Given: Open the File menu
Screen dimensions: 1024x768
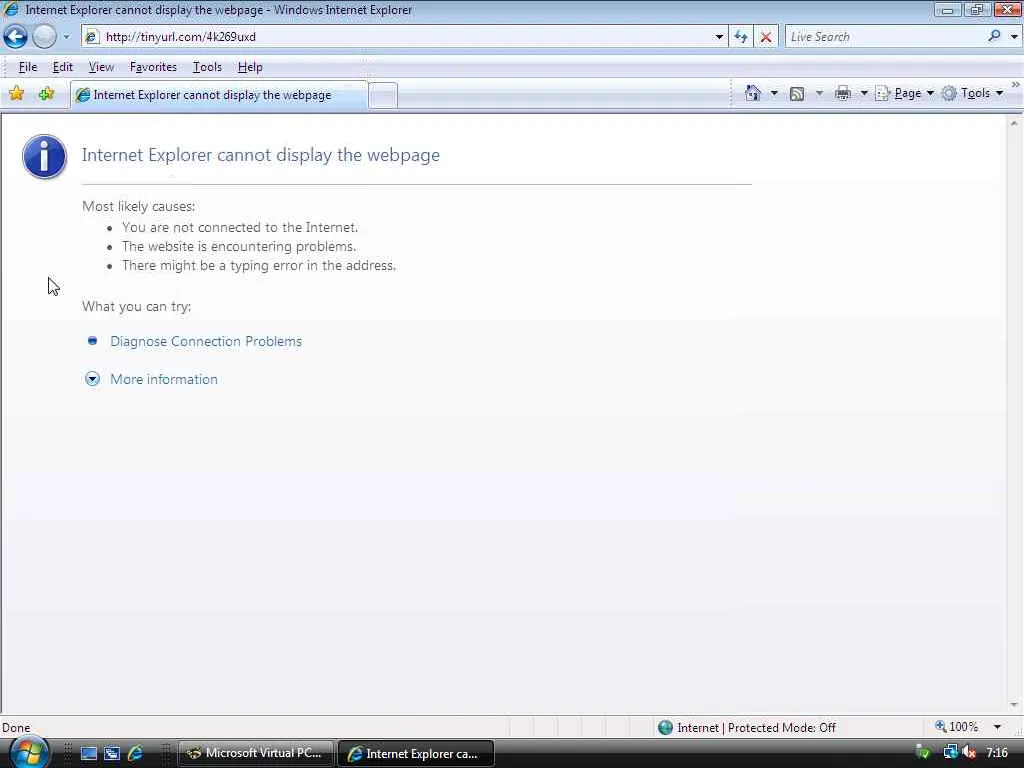Looking at the screenshot, I should pos(27,67).
